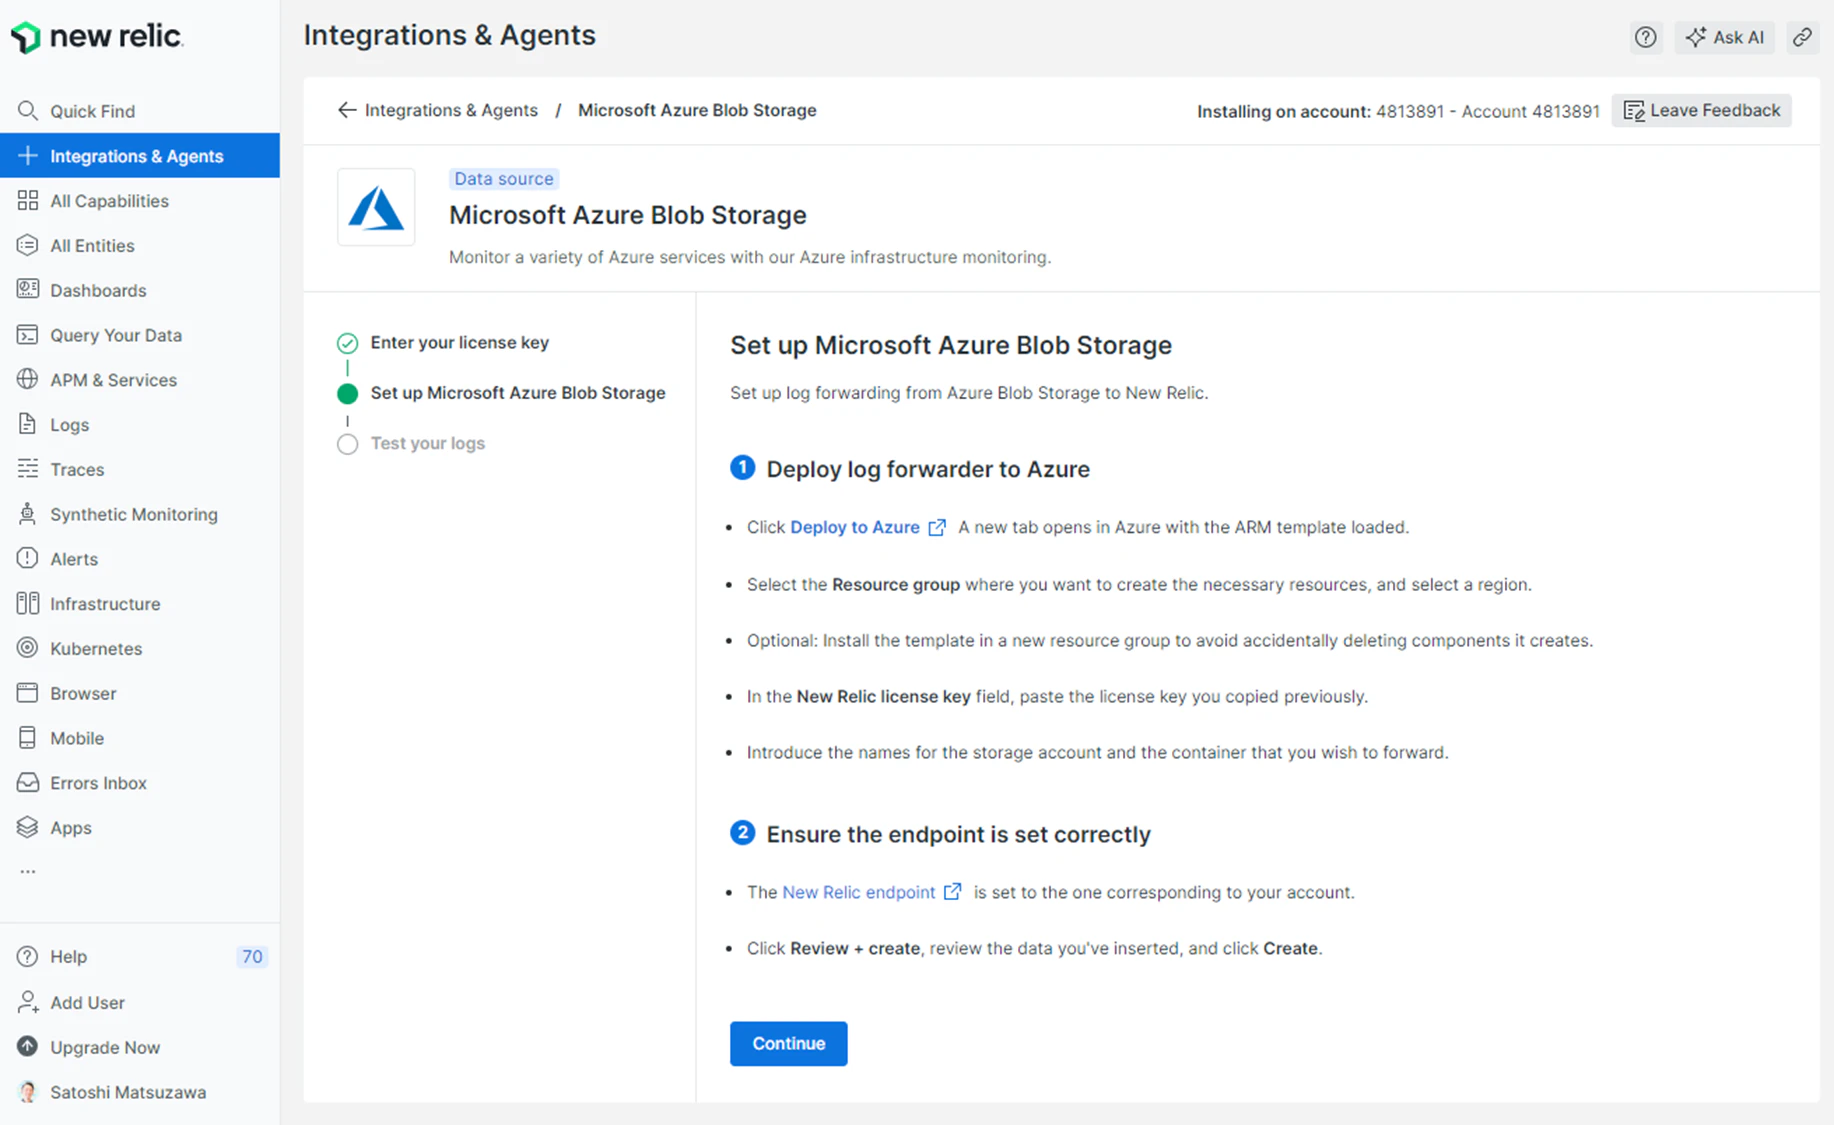Click the 70 badge next to Help
Viewport: 1834px width, 1125px height.
[252, 957]
